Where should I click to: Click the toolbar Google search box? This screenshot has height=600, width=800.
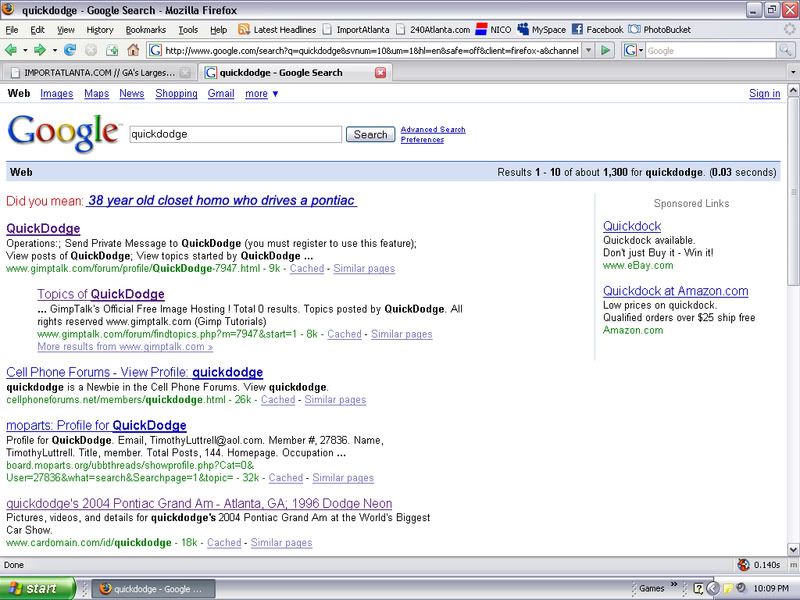(710, 50)
